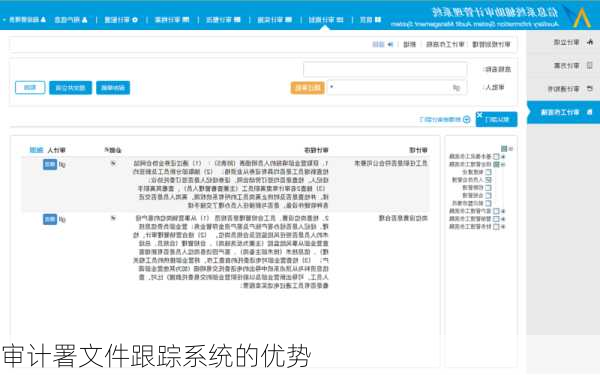
Task: Click the orange button beside the approver field
Action: pyautogui.click(x=308, y=88)
